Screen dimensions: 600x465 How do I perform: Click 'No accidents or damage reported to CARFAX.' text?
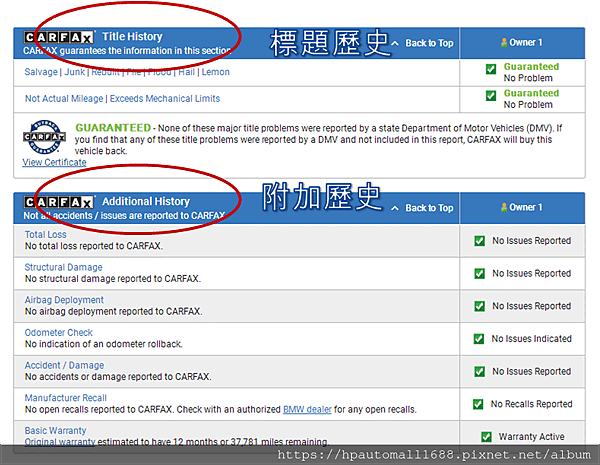click(118, 377)
